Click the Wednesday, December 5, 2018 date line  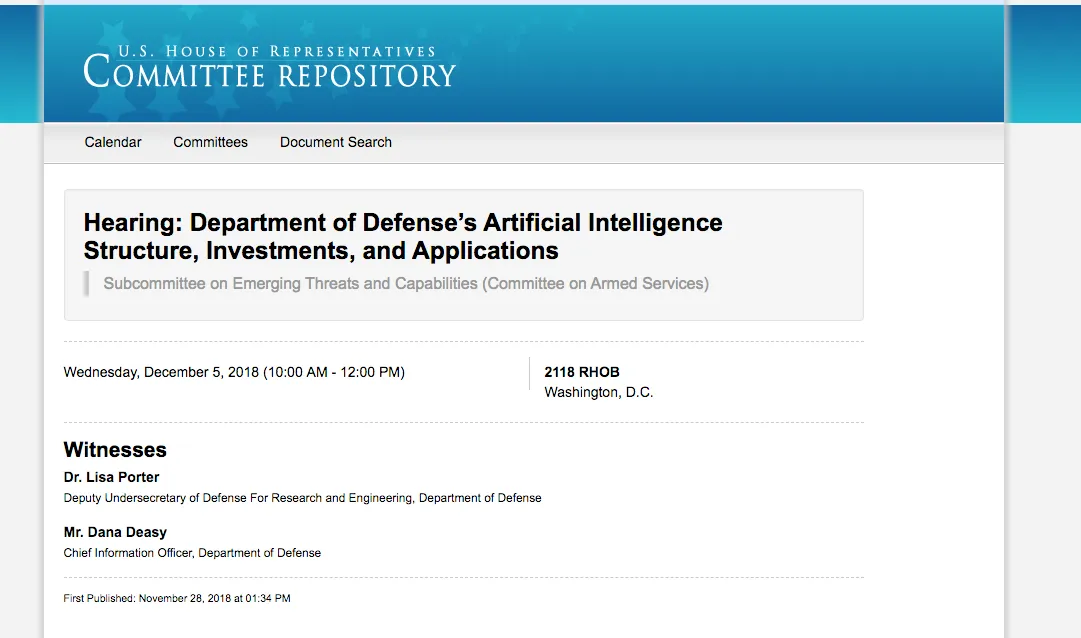click(234, 372)
